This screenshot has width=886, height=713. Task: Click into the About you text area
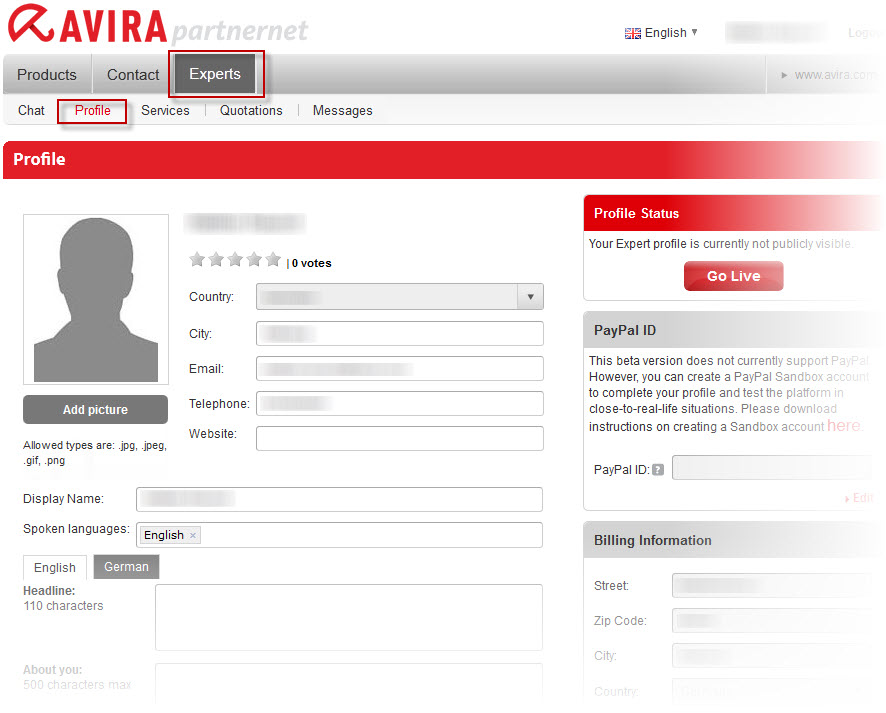tap(349, 684)
